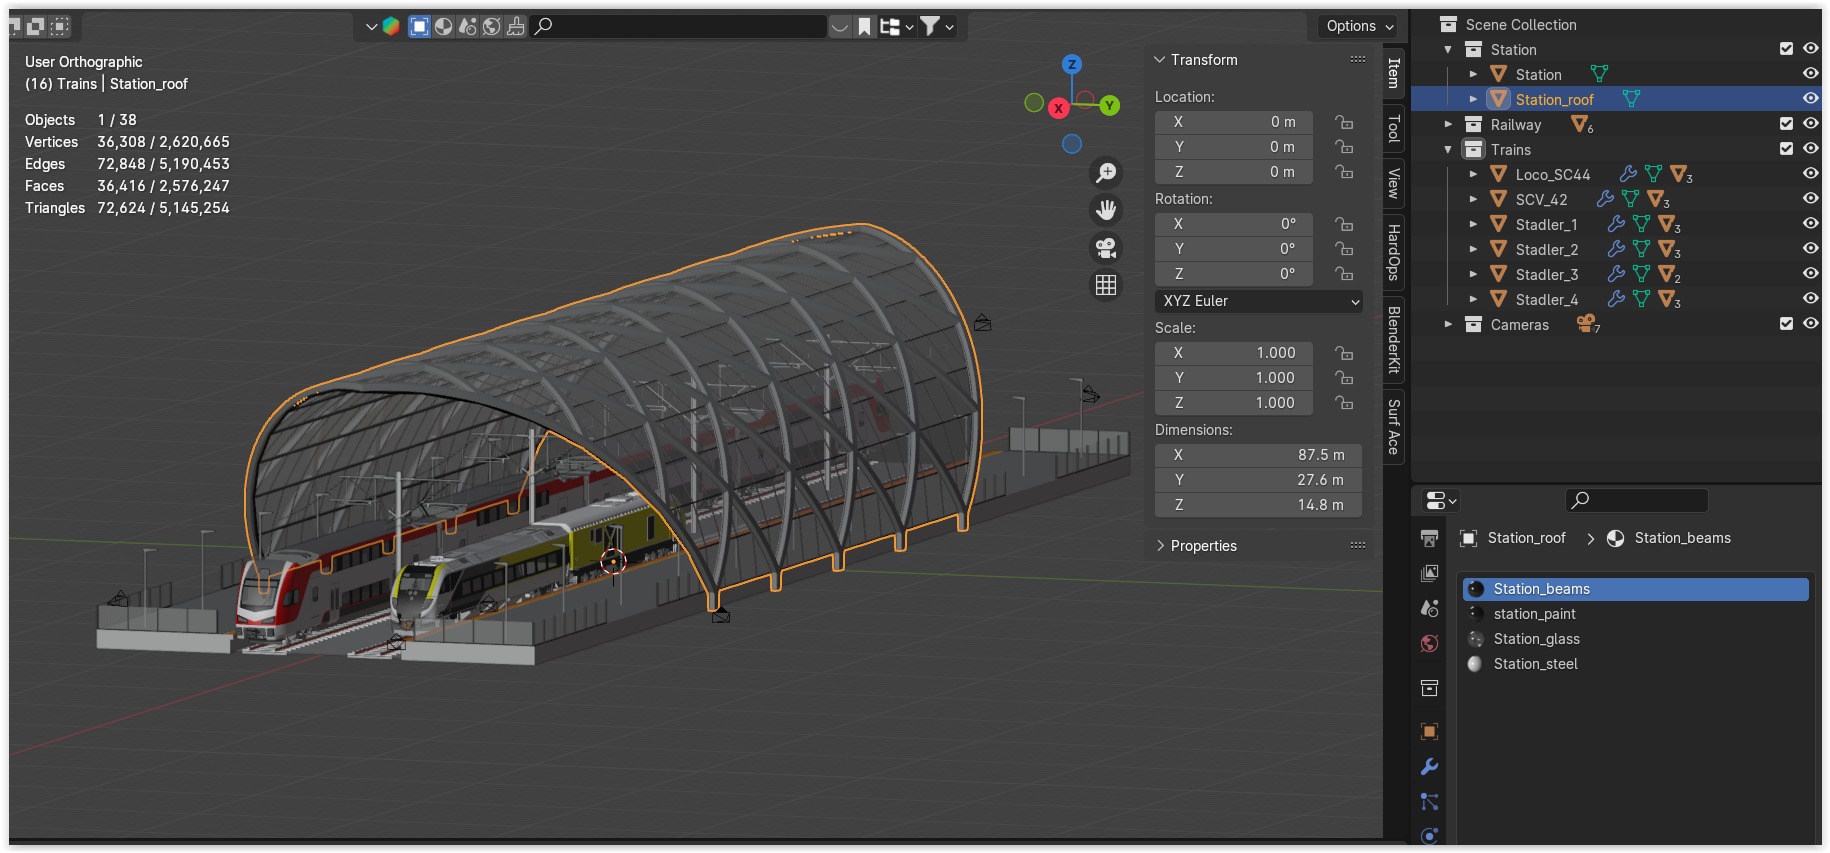Image resolution: width=1830 pixels, height=853 pixels.
Task: Hide the Station_roof object via eye icon
Action: coord(1810,99)
